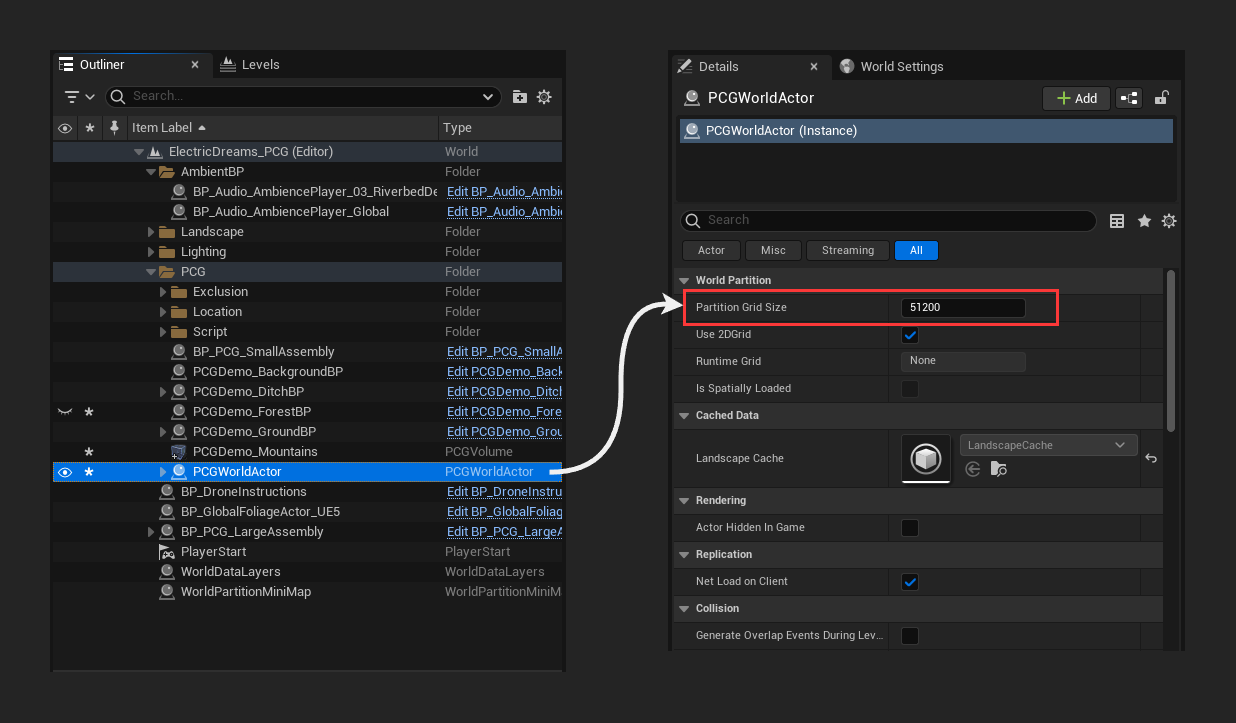
Task: Open Edit PCGDemo_ForestBP link
Action: (504, 411)
